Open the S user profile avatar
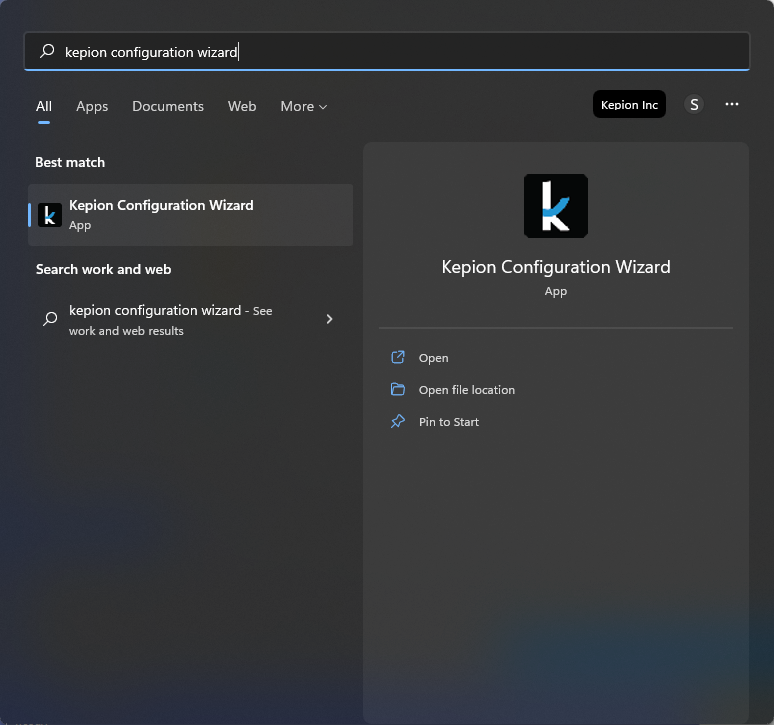Screen dimensions: 774x725 [x=694, y=105]
